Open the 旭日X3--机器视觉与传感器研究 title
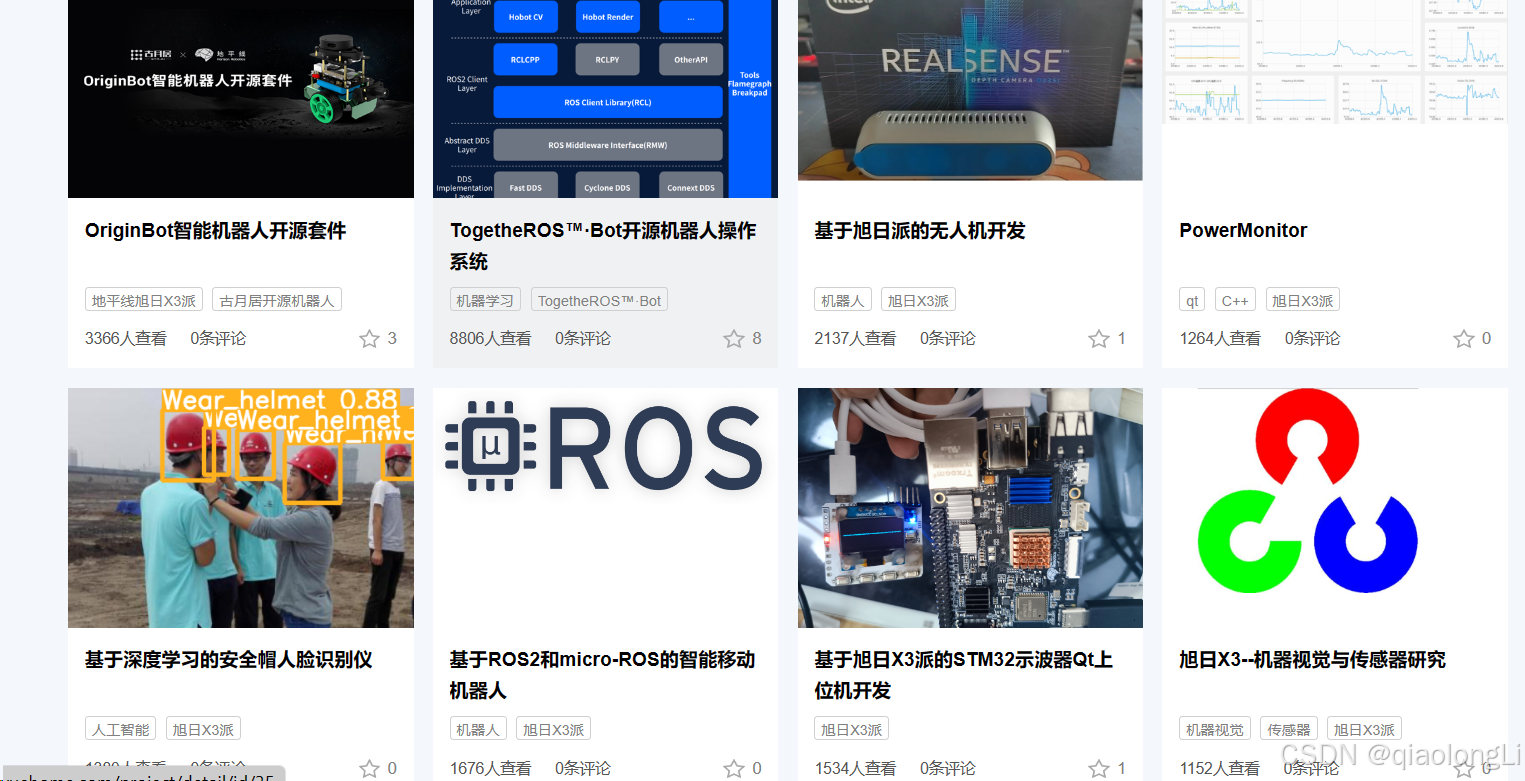 pos(1313,660)
